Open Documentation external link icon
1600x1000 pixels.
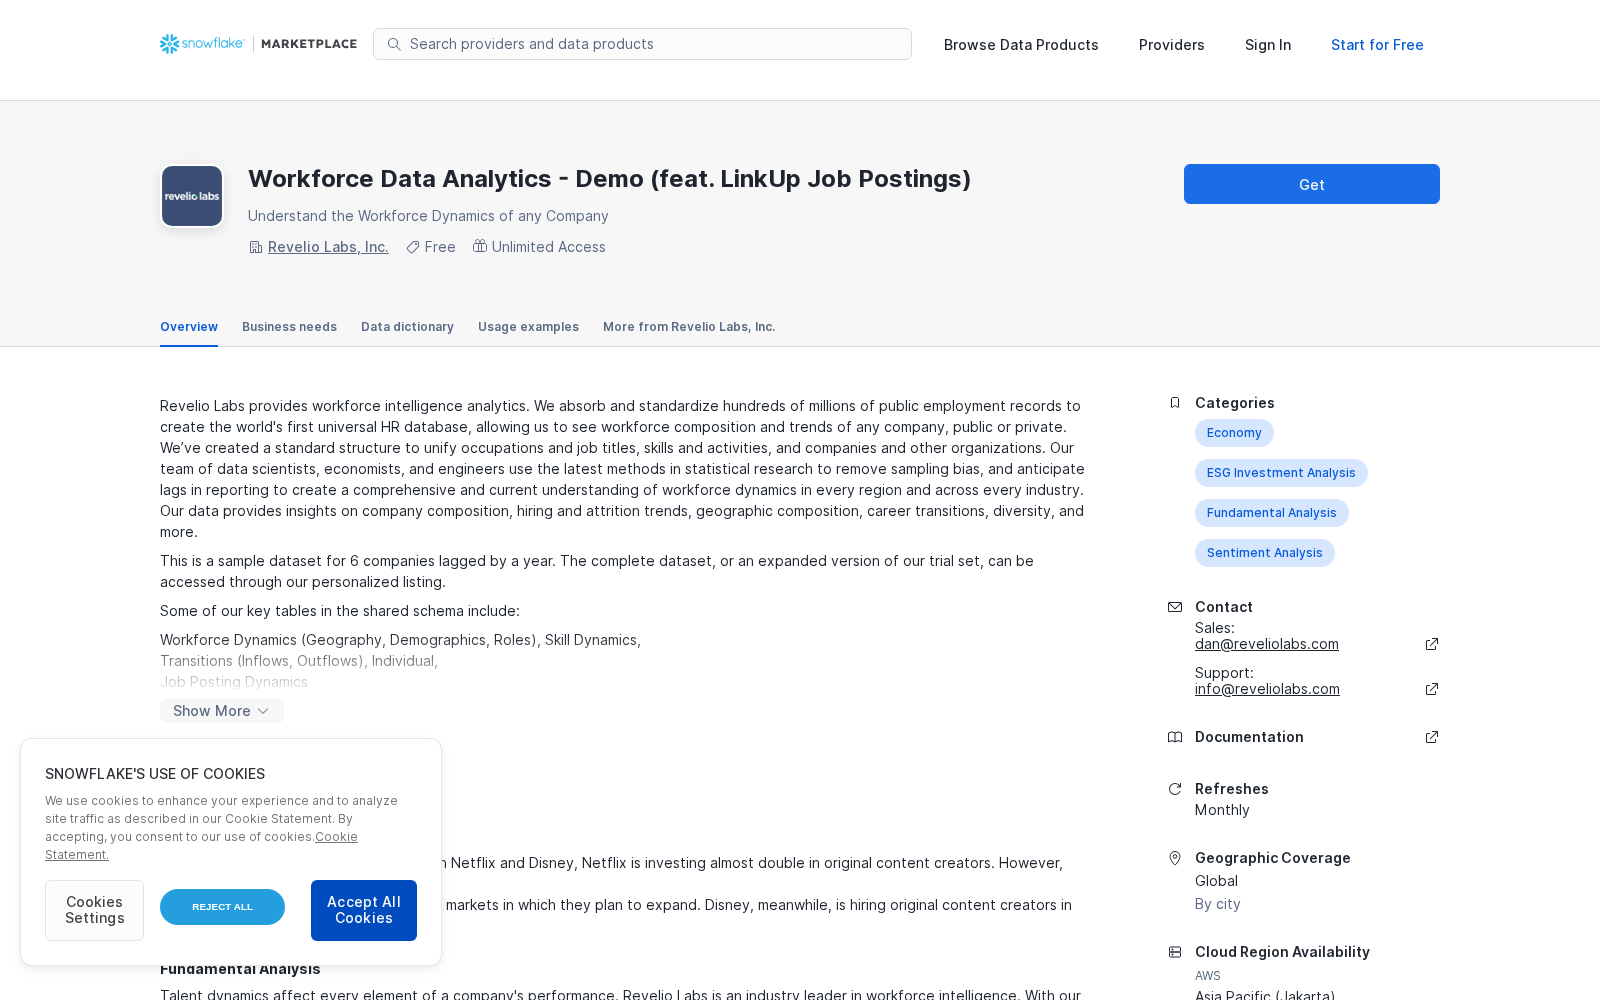(x=1432, y=737)
